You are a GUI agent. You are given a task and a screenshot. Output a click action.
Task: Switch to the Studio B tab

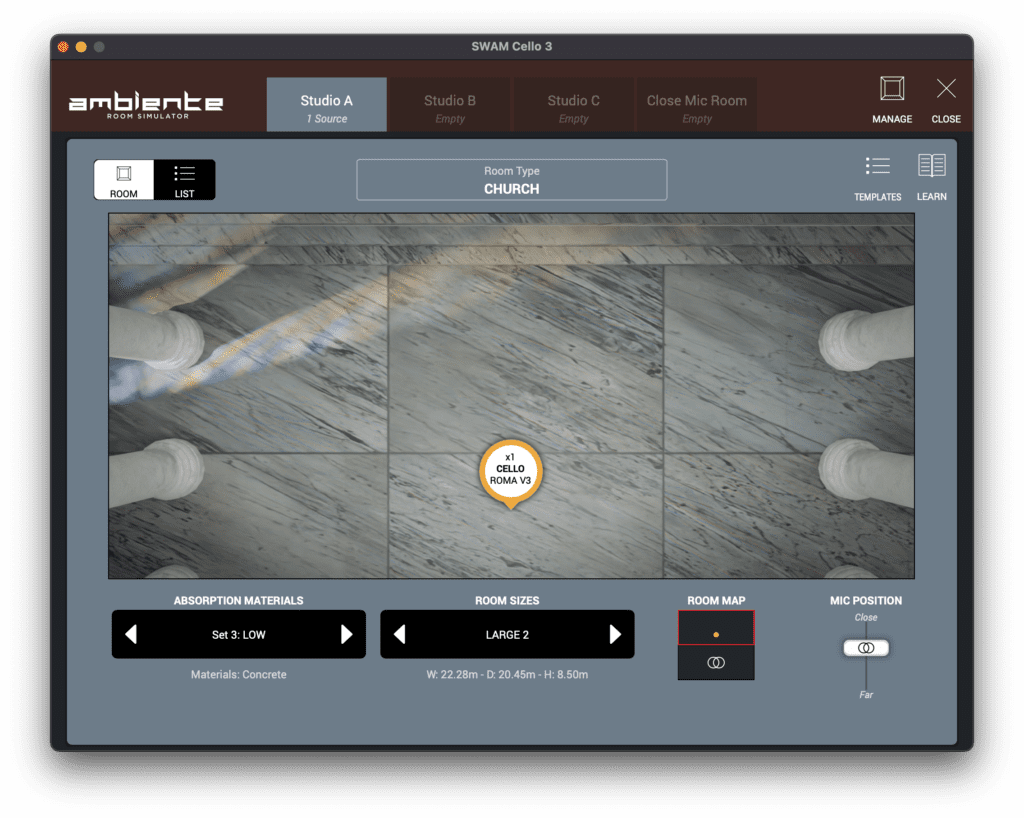pos(448,104)
